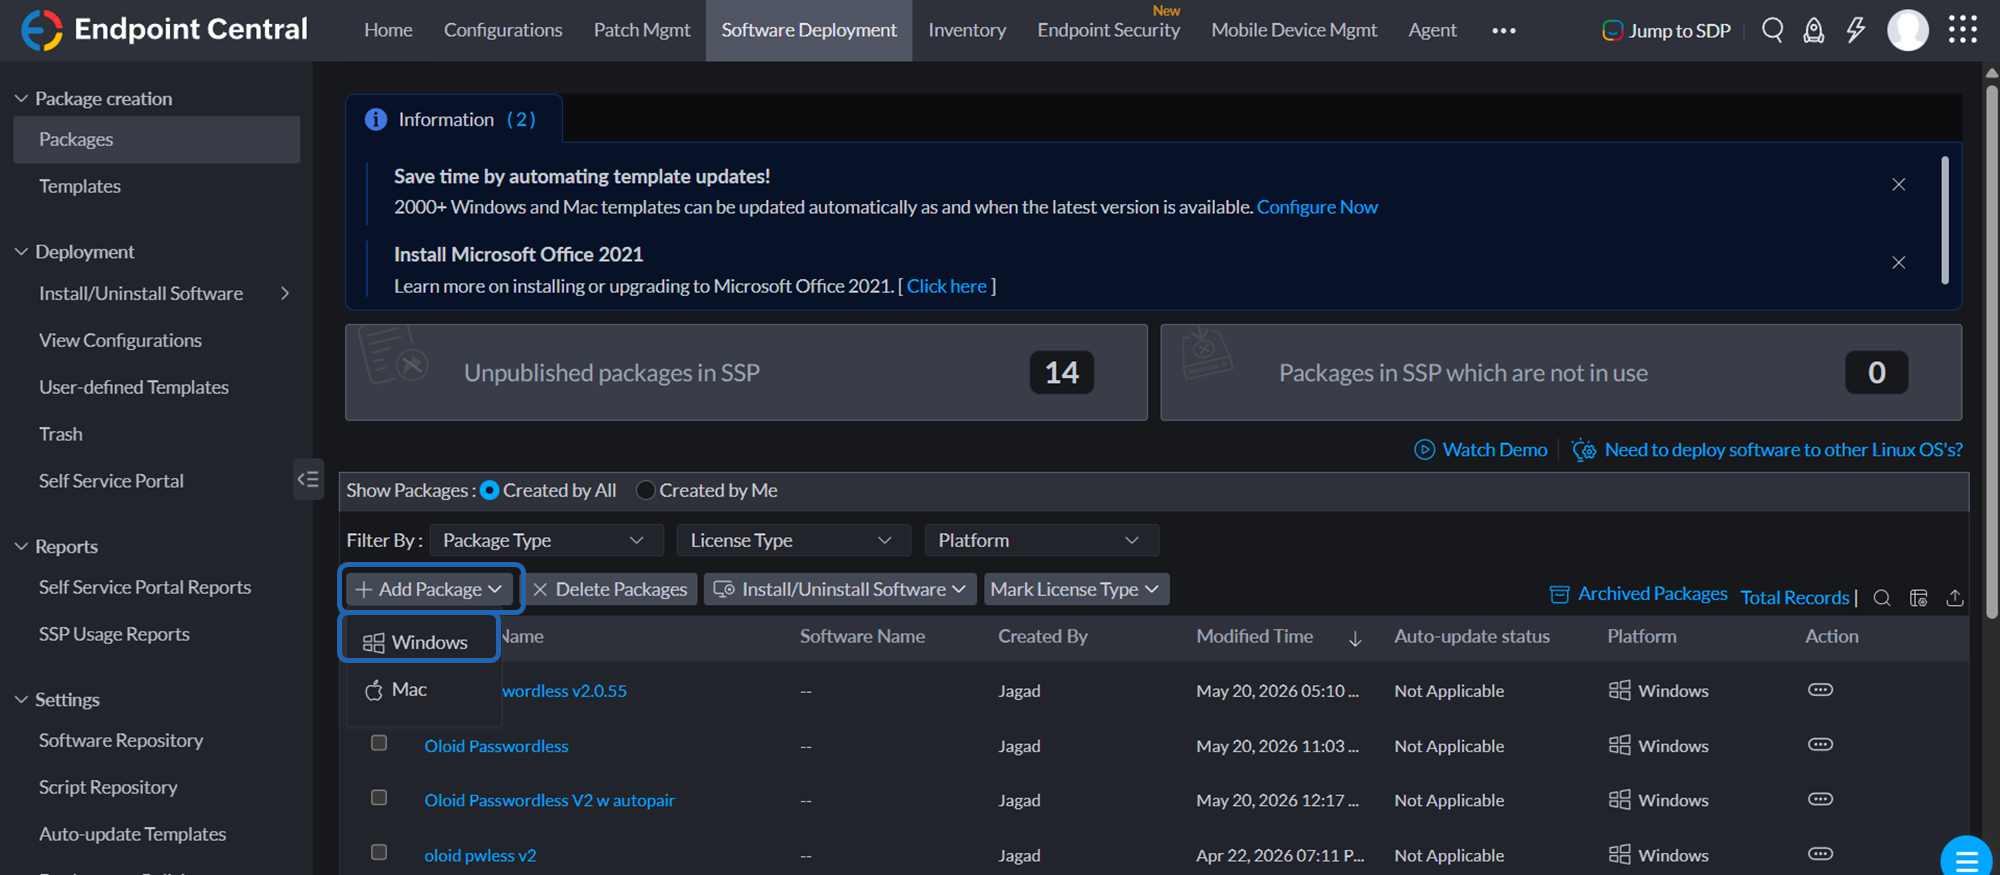Open the License Type filter dropdown
This screenshot has width=2000, height=875.
pyautogui.click(x=793, y=540)
